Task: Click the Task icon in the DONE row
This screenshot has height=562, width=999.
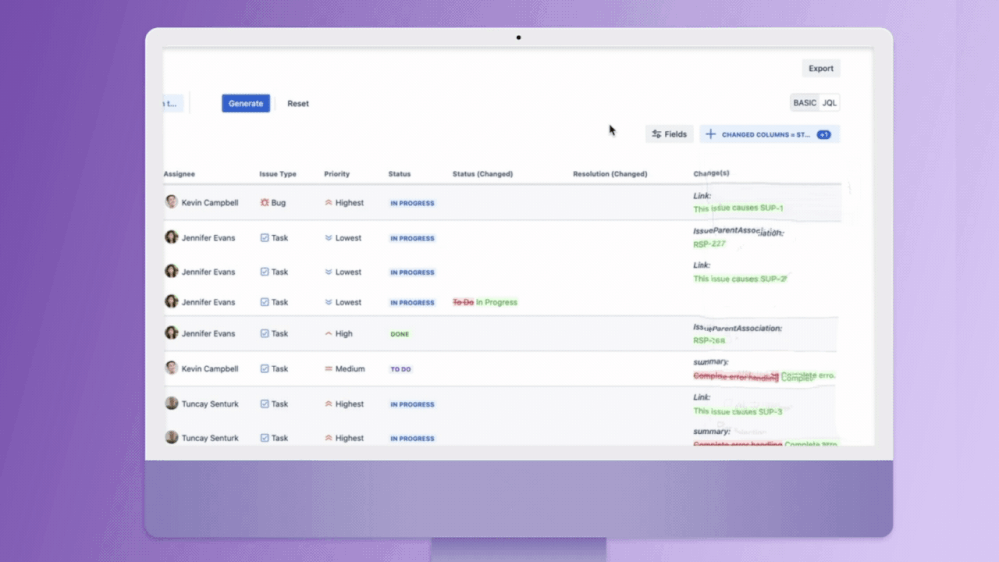Action: [264, 333]
